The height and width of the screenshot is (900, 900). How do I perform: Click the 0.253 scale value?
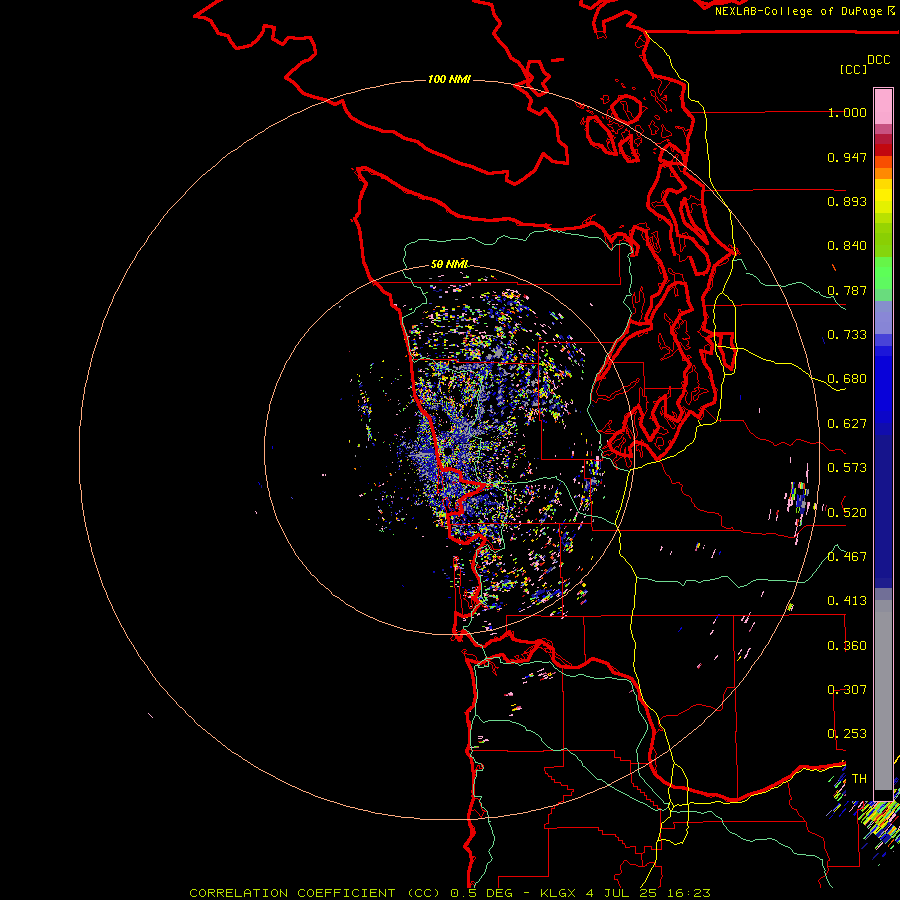847,734
